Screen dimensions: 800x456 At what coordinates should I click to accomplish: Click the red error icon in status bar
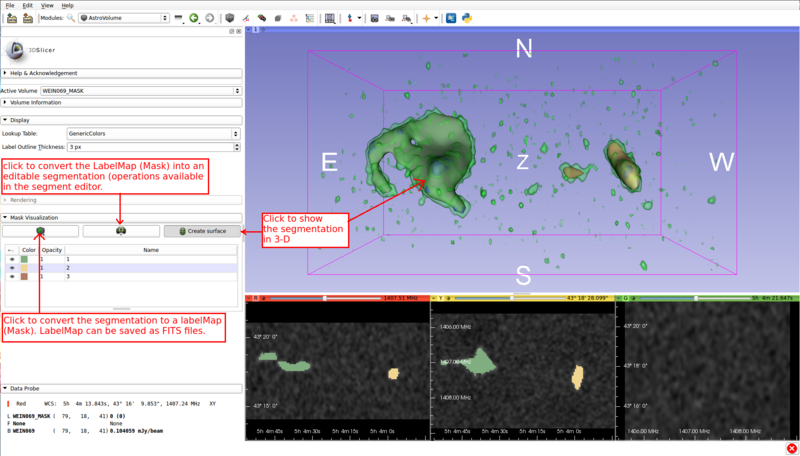pos(791,447)
